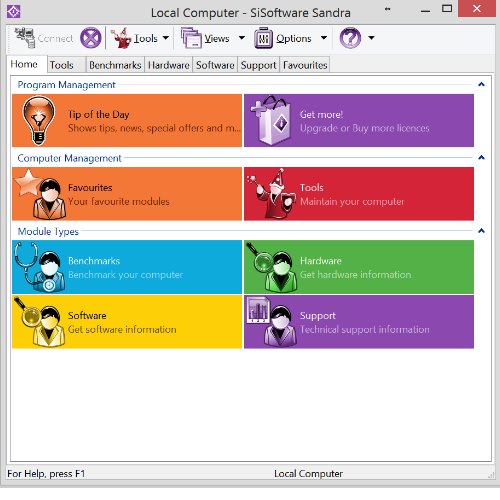Click 'Shows tips, news, special offers' description
Image resolution: width=500 pixels, height=500 pixels.
[154, 128]
